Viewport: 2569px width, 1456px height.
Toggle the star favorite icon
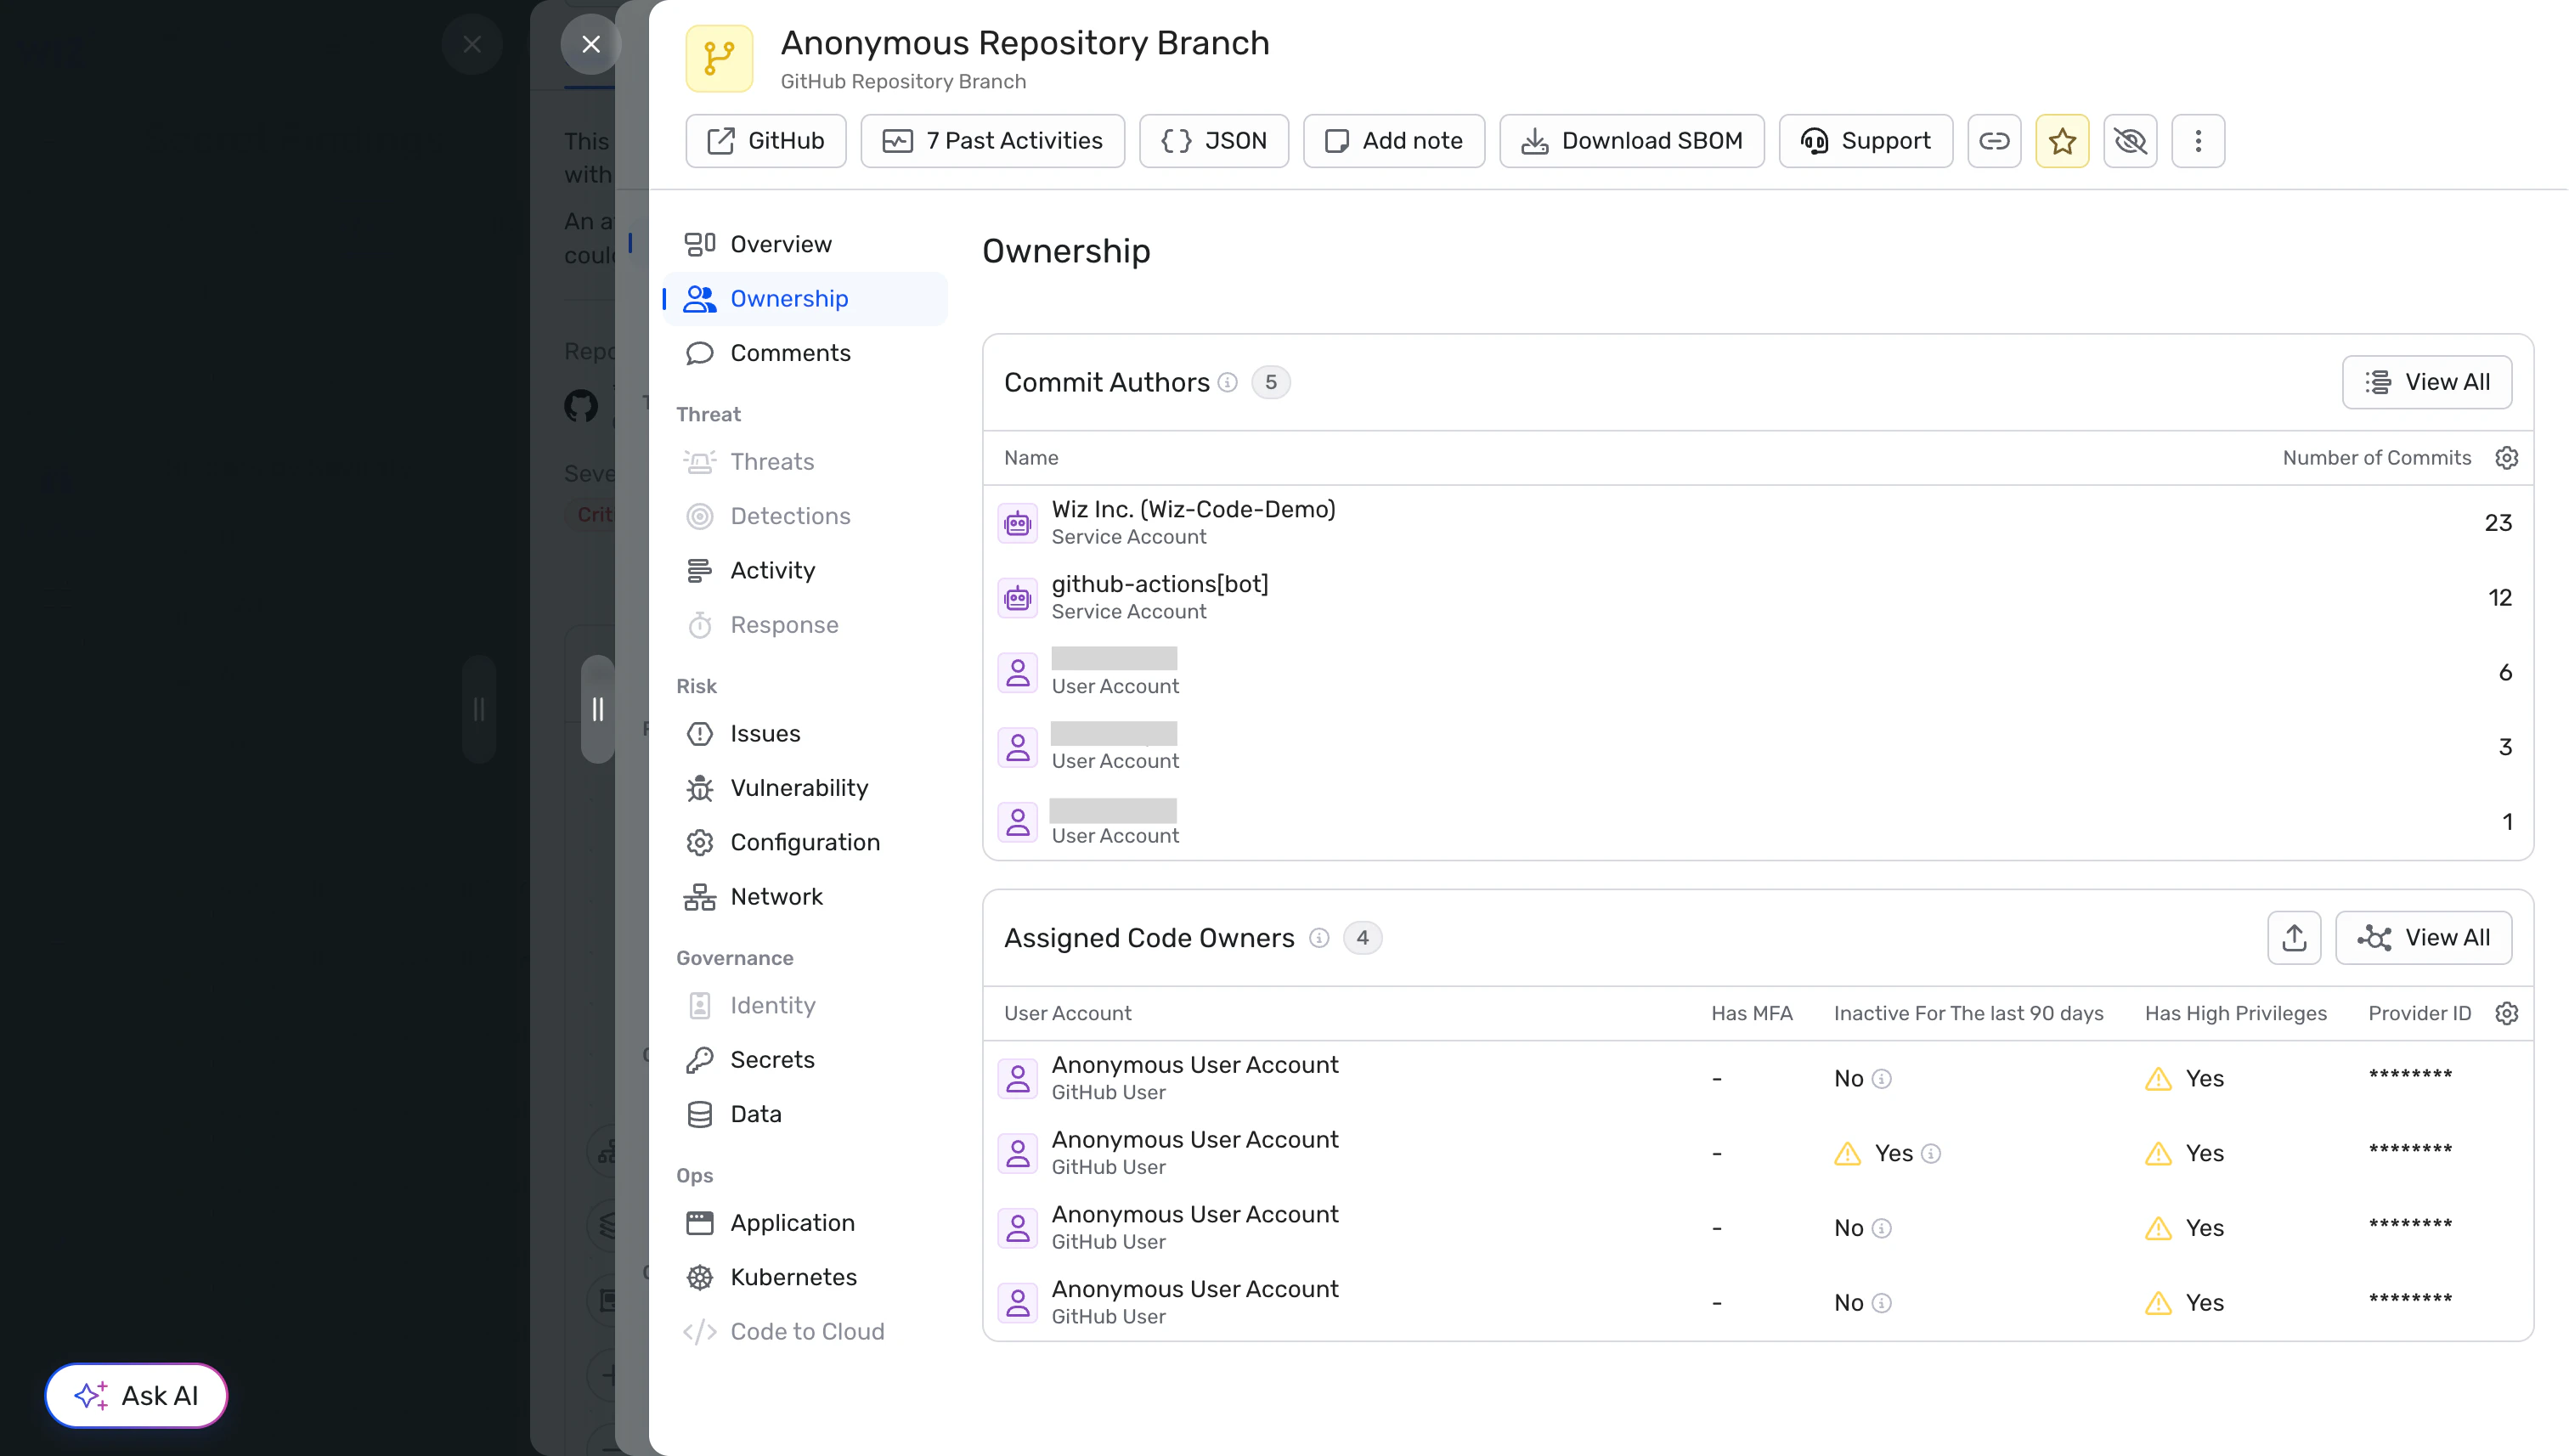click(2062, 141)
